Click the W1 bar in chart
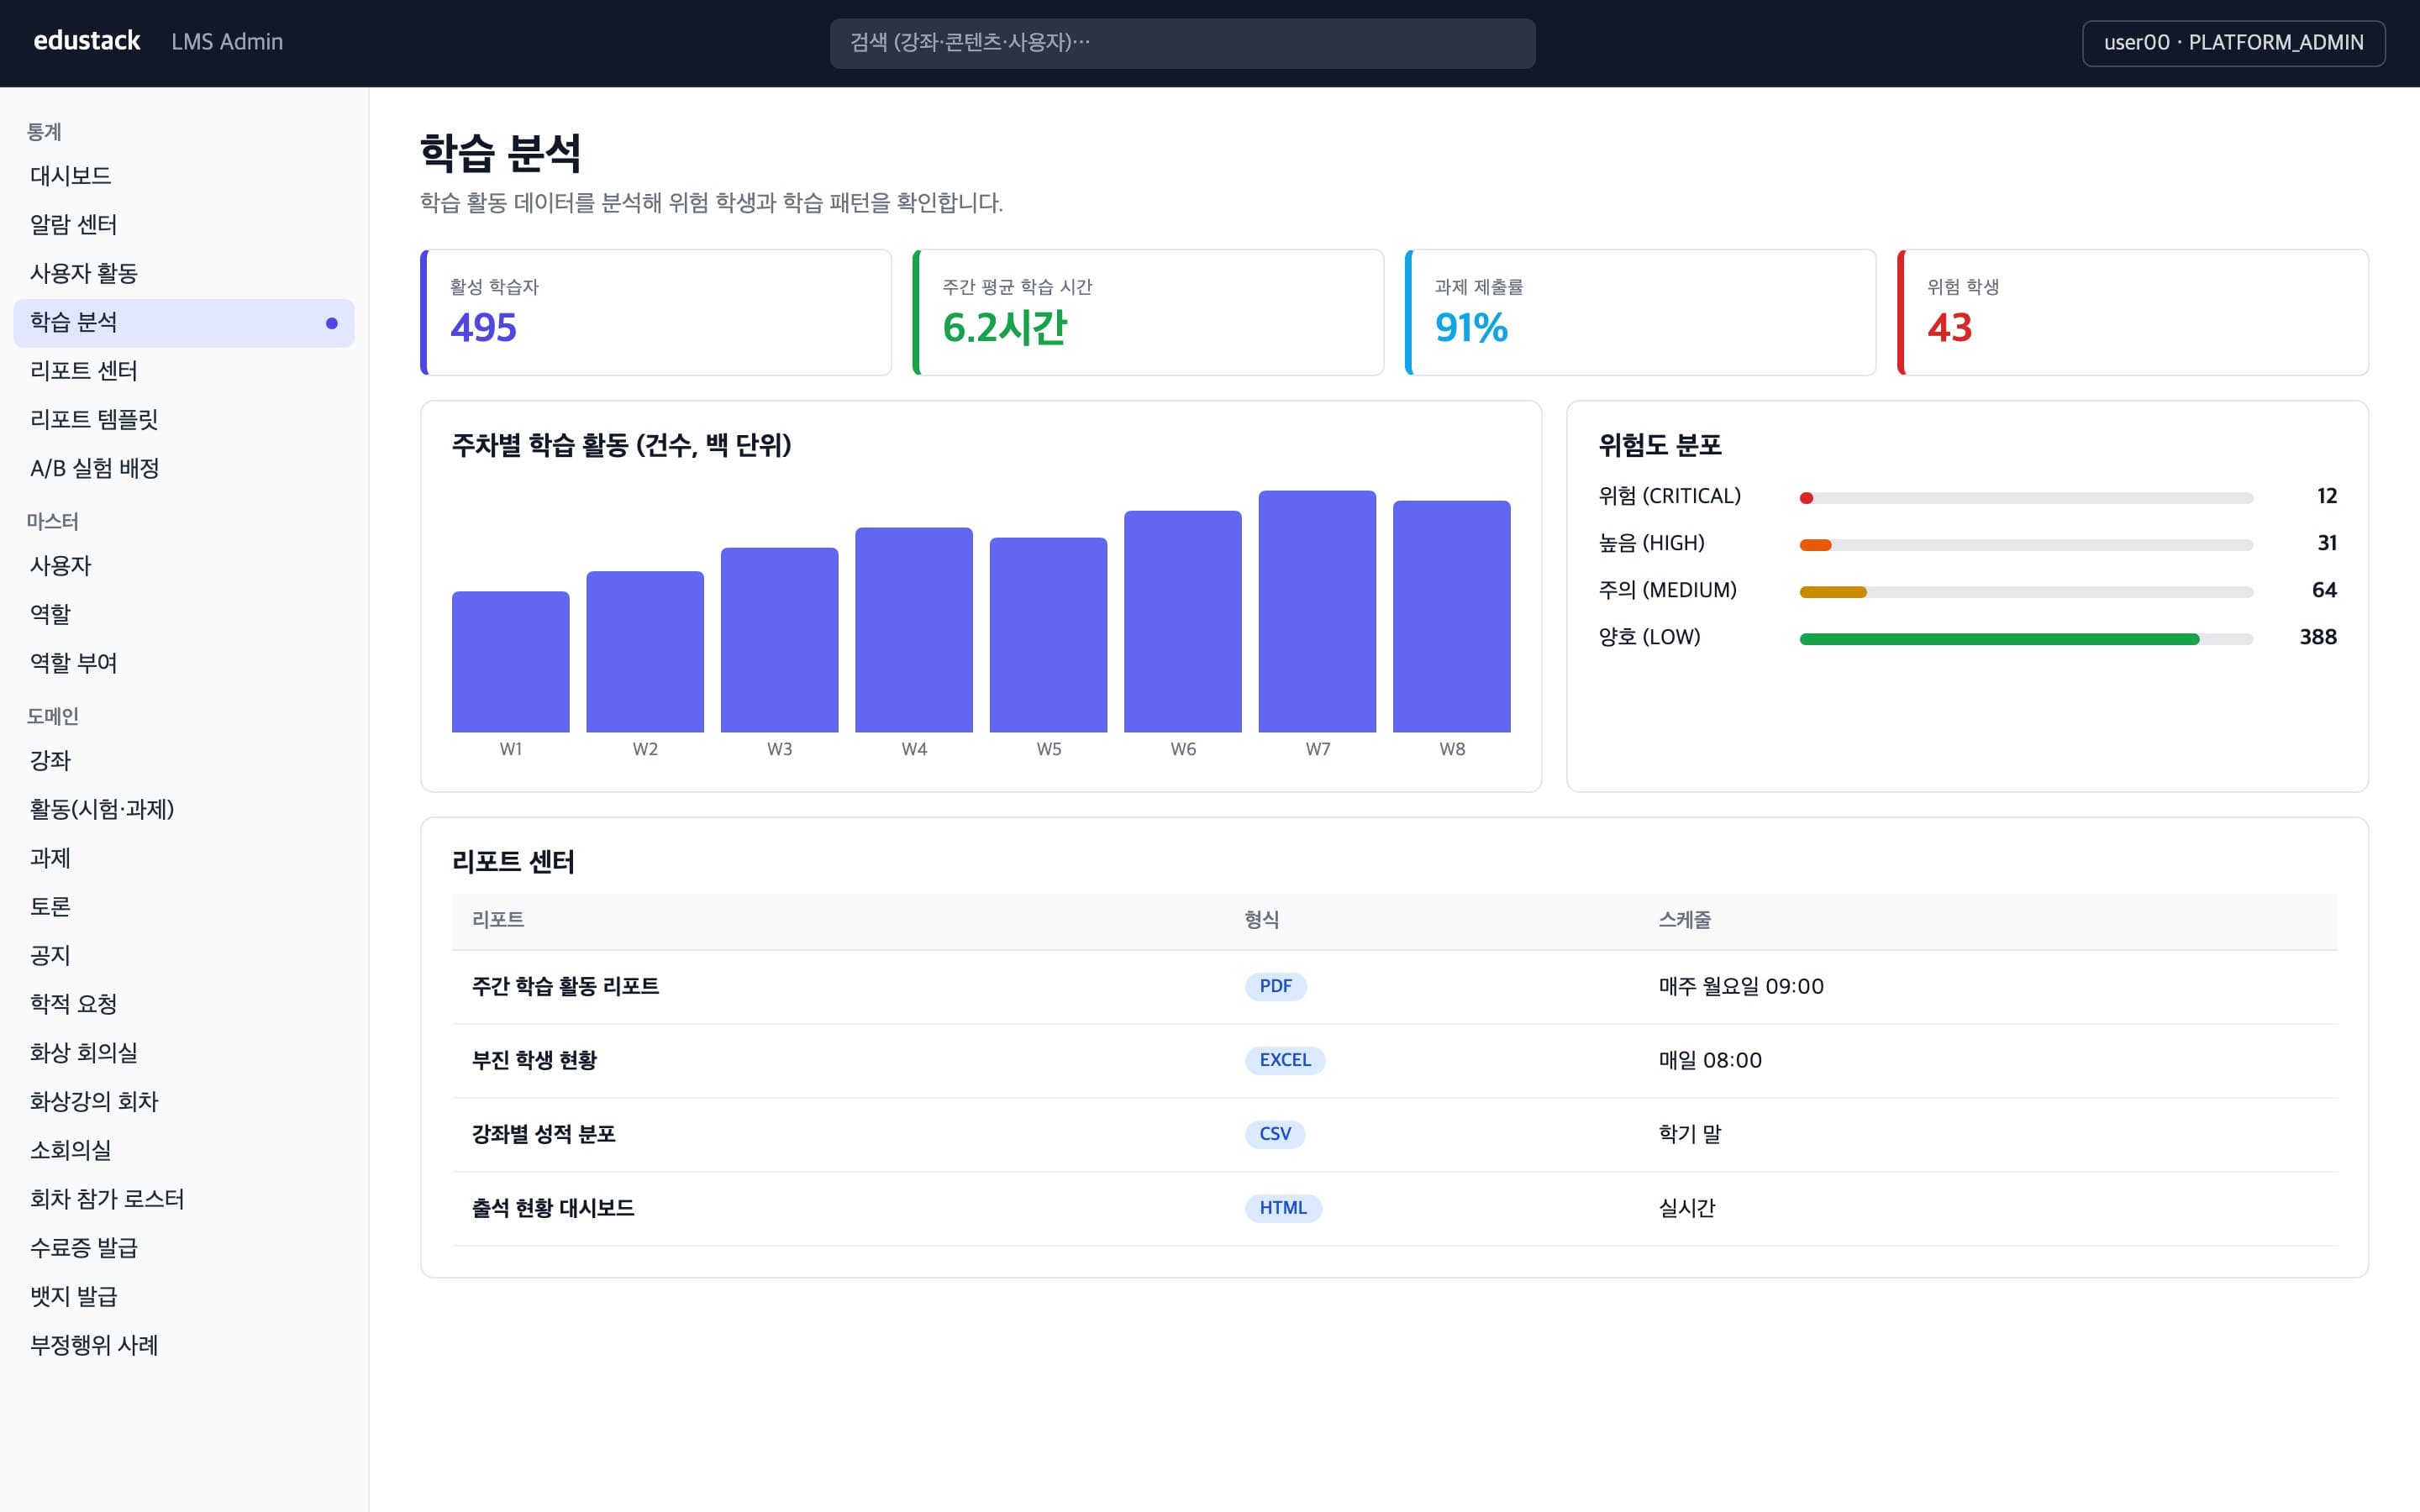This screenshot has height=1512, width=2420. click(x=510, y=661)
